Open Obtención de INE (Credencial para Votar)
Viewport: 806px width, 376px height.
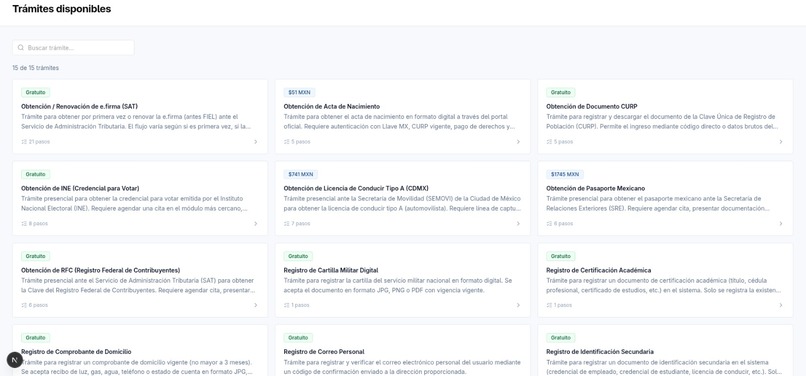click(80, 188)
